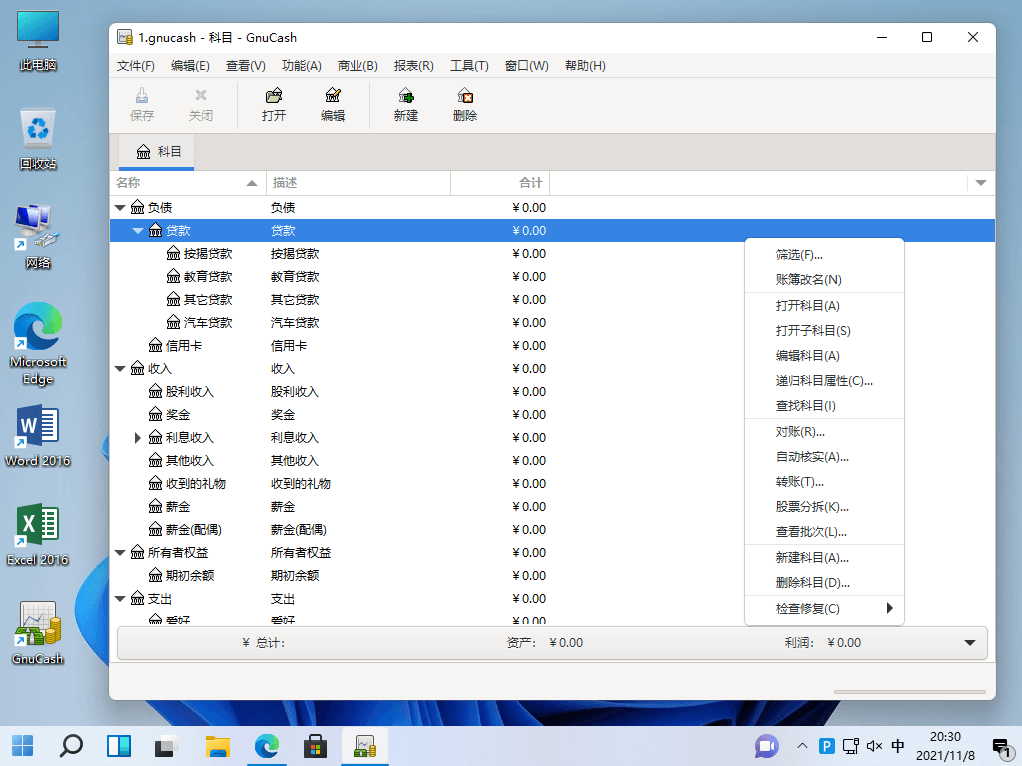Click the 描述 column header
Viewport: 1022px width, 766px height.
click(x=358, y=183)
